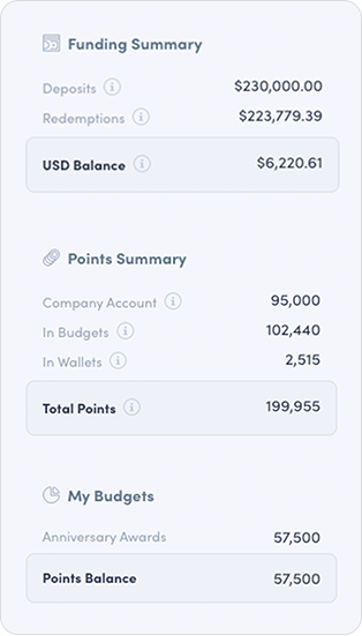This screenshot has width=362, height=636.
Task: Click the info icon beside Redemptions
Action: (141, 117)
